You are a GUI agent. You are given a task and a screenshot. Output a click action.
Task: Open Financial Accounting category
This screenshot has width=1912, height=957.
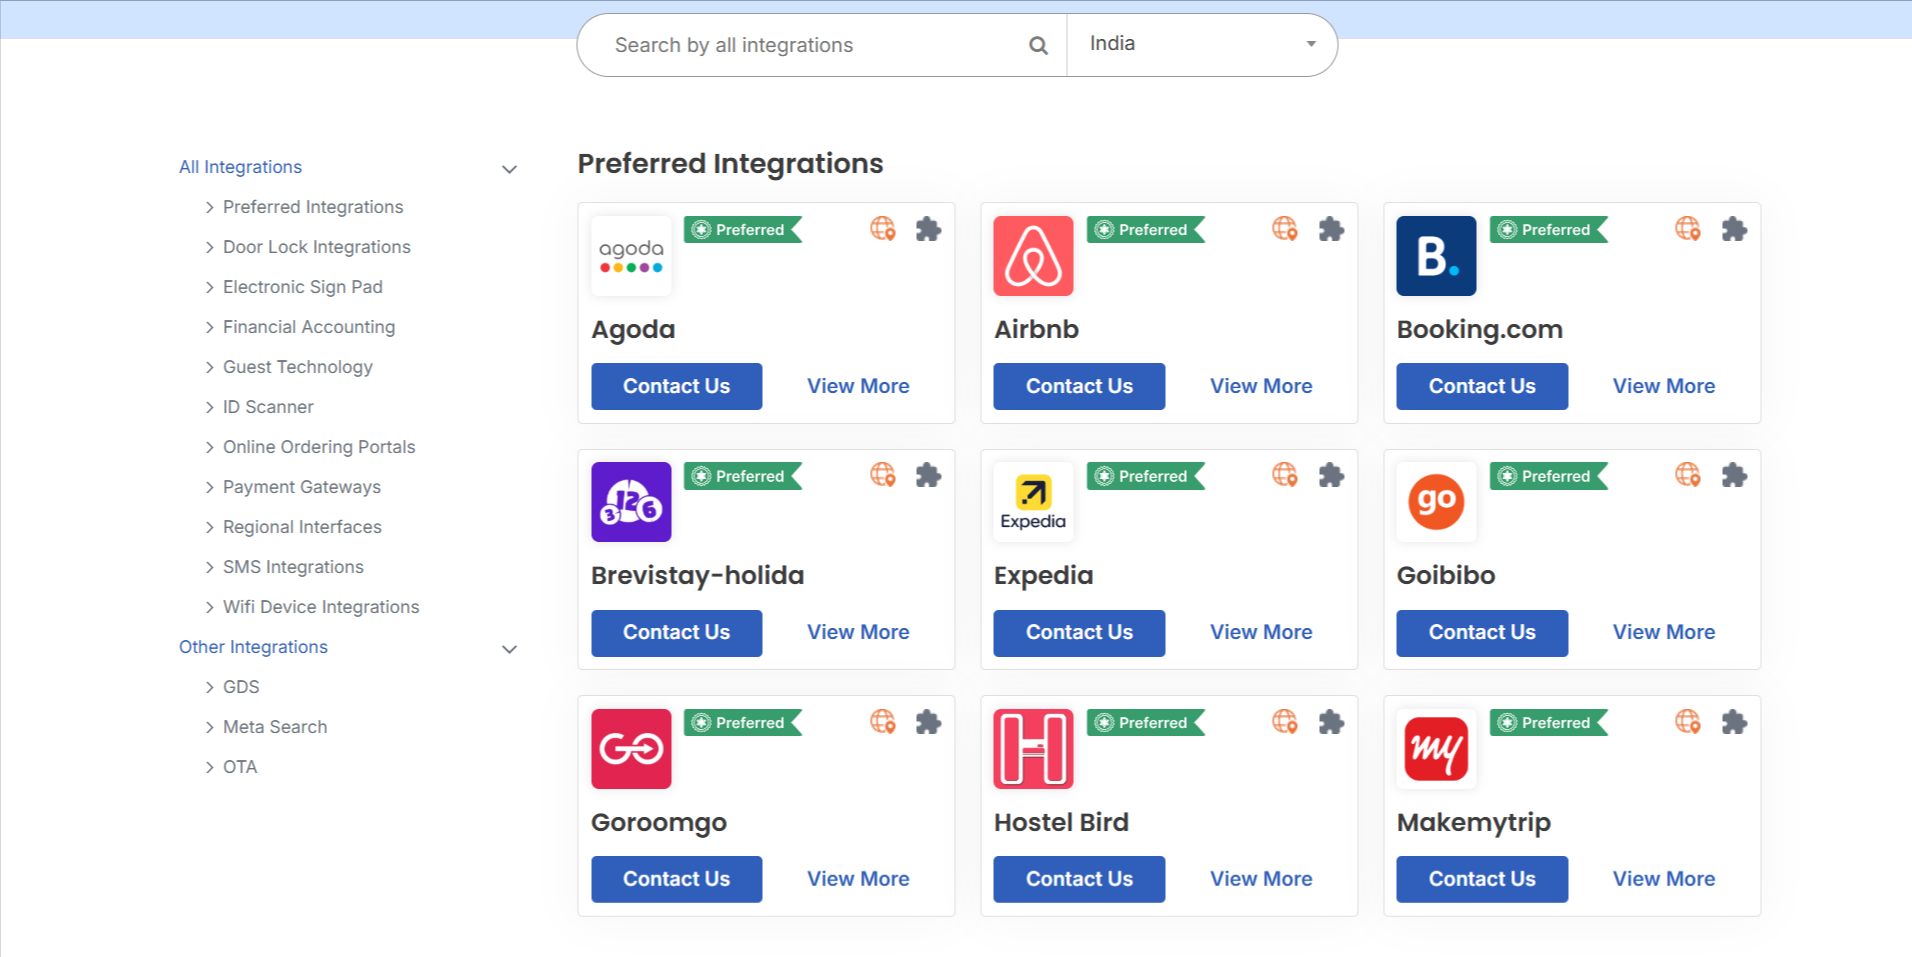pyautogui.click(x=309, y=327)
